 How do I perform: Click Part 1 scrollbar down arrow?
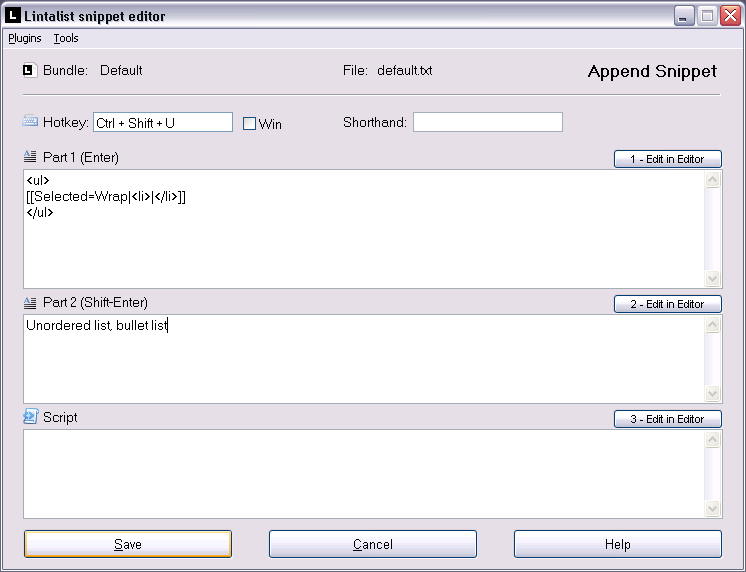712,278
